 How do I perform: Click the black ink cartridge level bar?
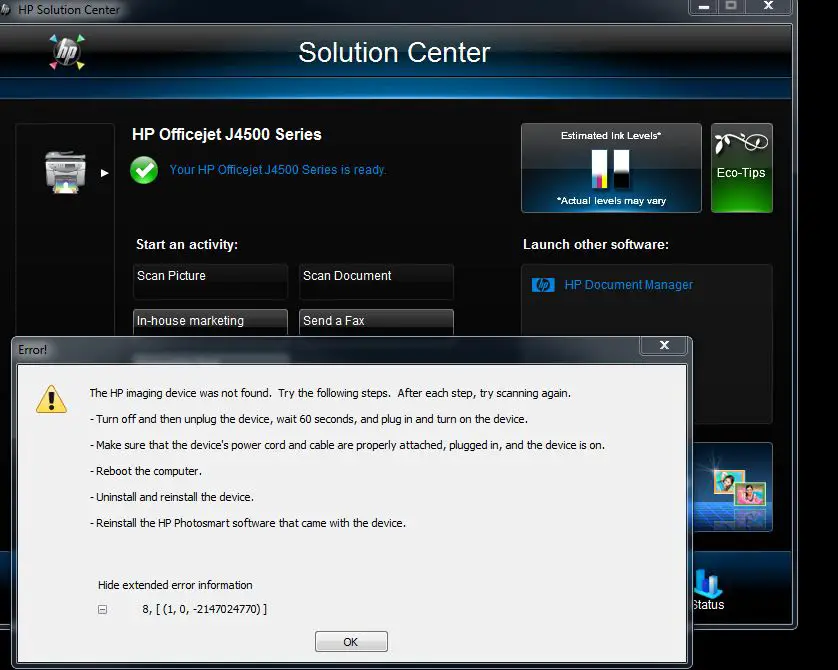click(622, 169)
